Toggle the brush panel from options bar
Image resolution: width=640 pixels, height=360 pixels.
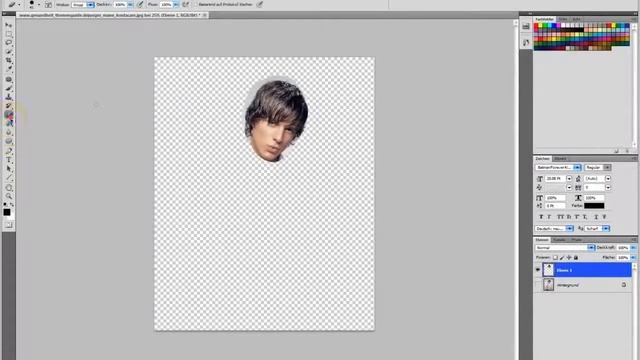tap(48, 4)
